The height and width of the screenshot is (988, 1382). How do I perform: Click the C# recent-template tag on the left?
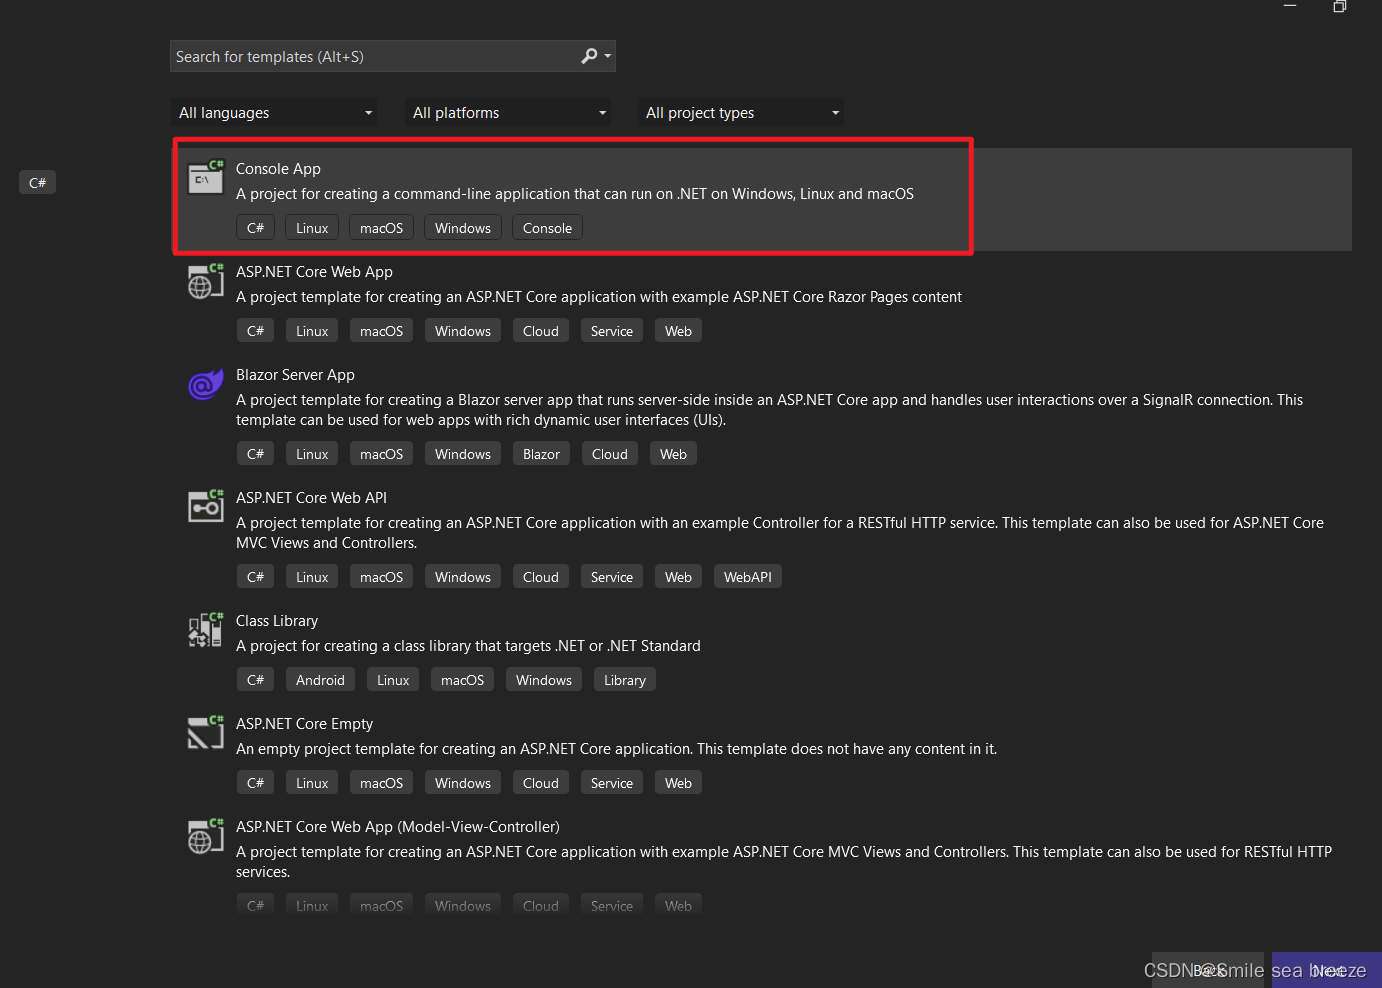(37, 182)
